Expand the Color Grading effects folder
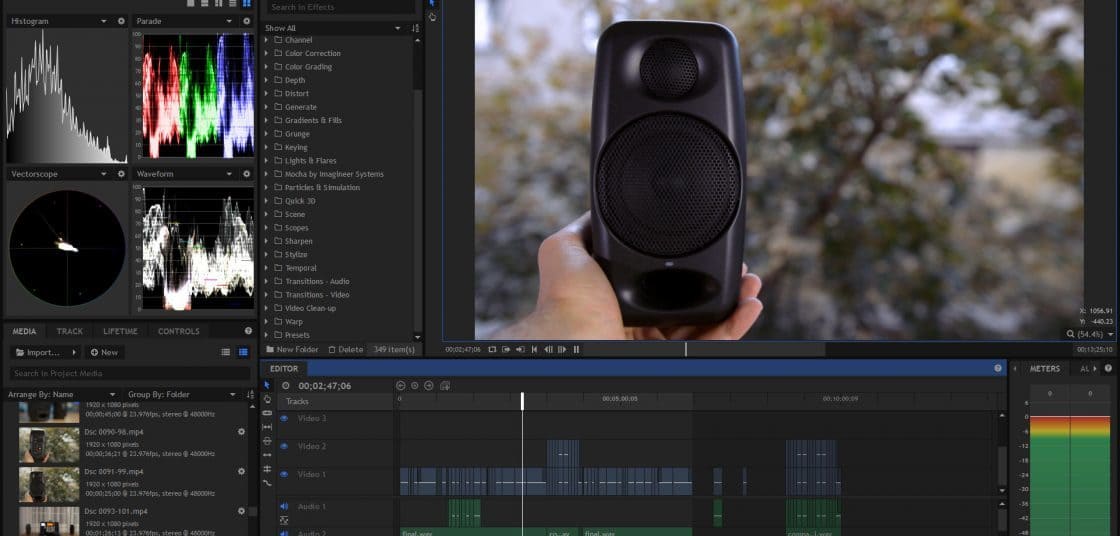1120x536 pixels. (266, 66)
